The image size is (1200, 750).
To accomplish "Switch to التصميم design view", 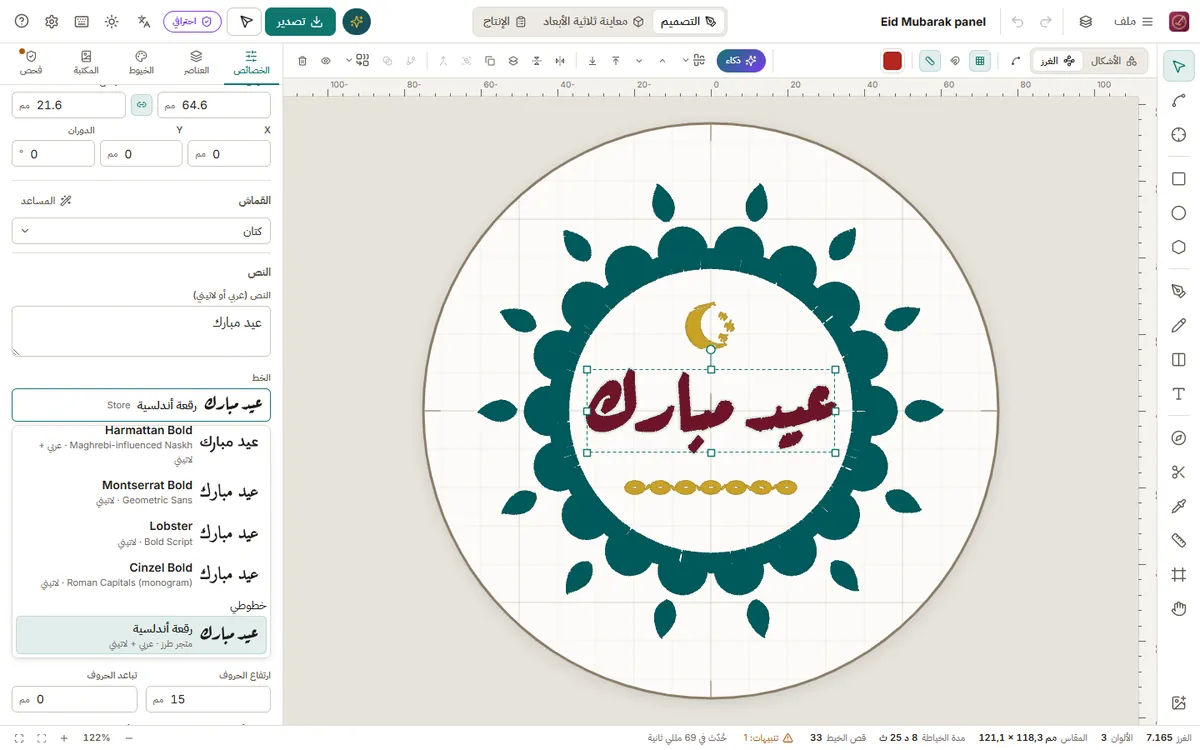I will coord(689,21).
